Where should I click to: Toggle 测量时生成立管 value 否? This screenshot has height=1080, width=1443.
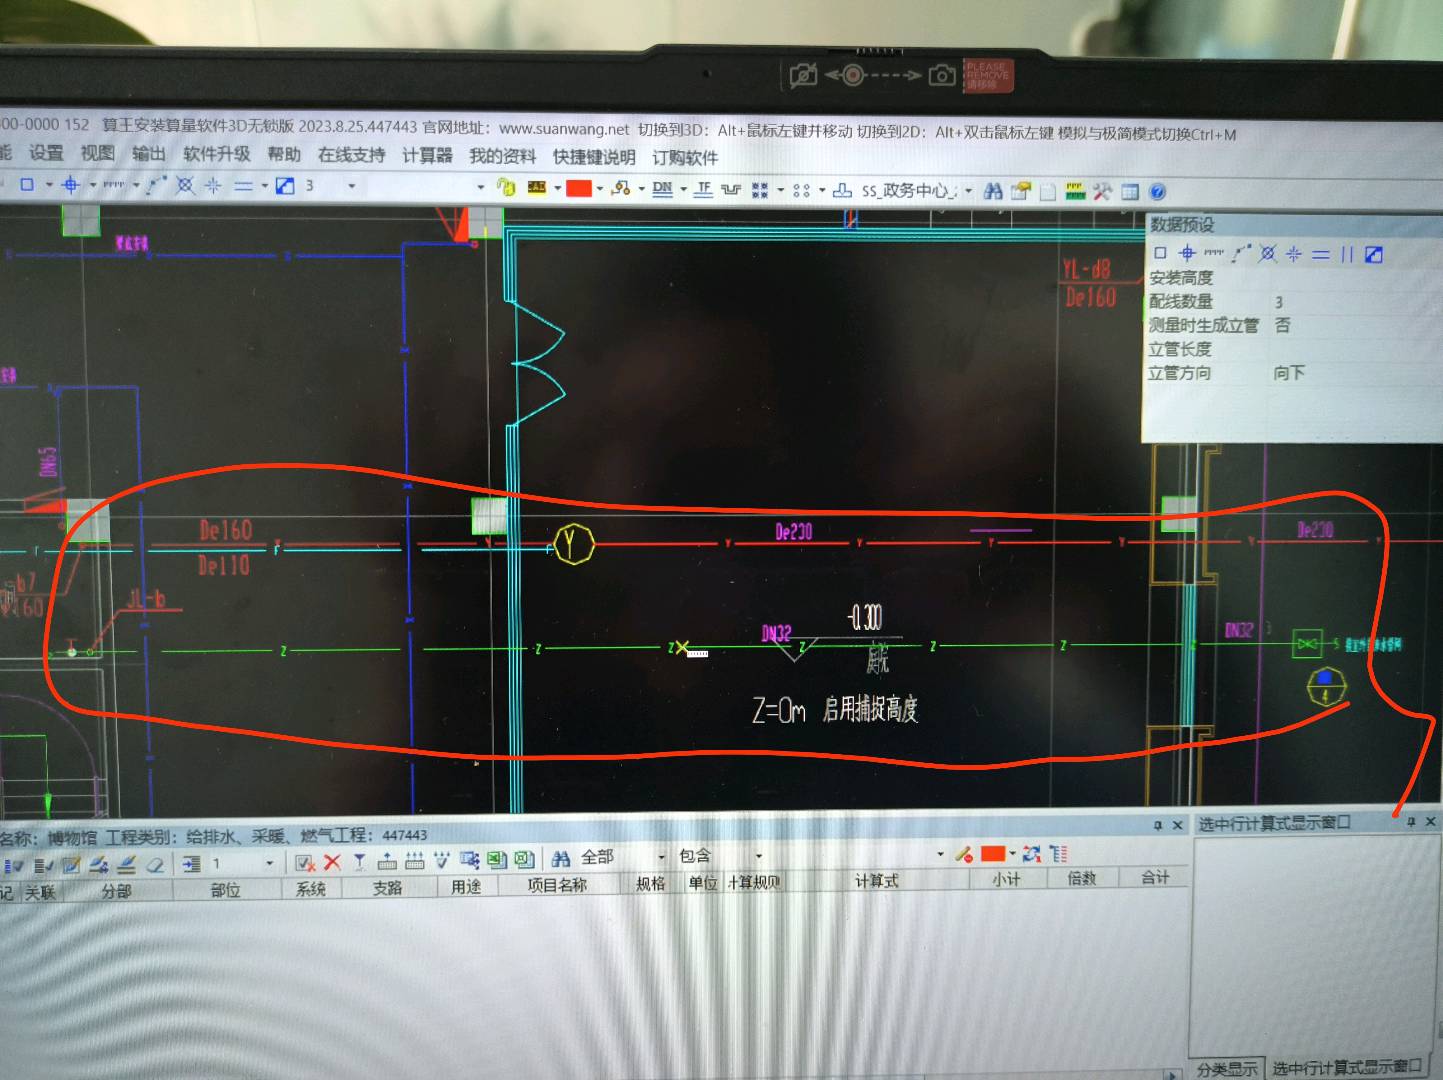click(x=1282, y=325)
